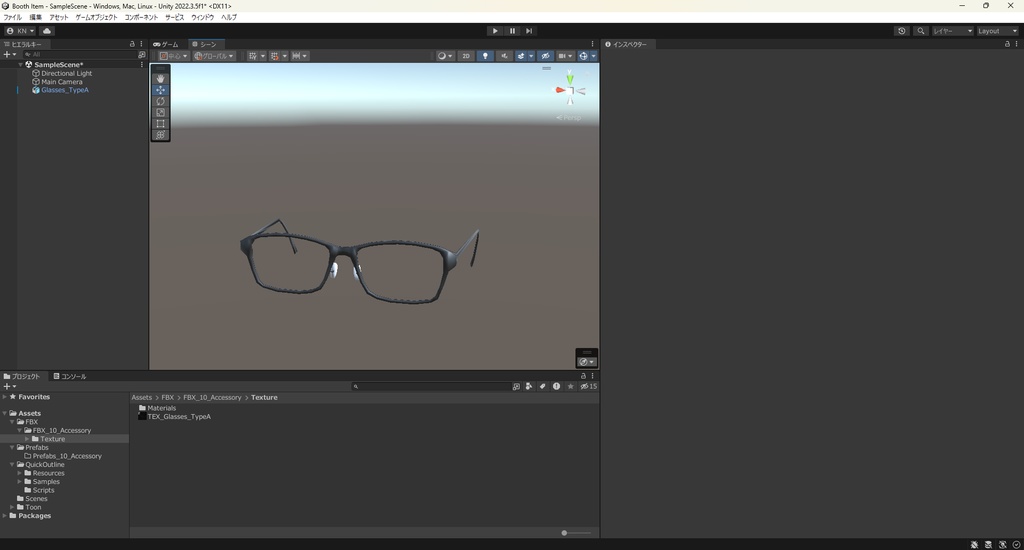Toggle scene audio
The image size is (1024, 550).
coord(504,56)
